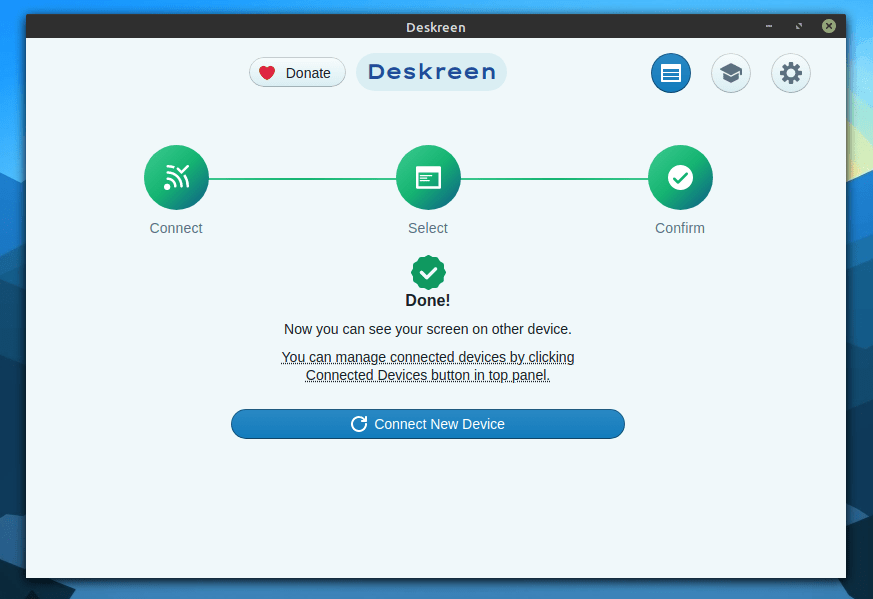
Task: Click the green Done checkmark badge
Action: (x=428, y=272)
